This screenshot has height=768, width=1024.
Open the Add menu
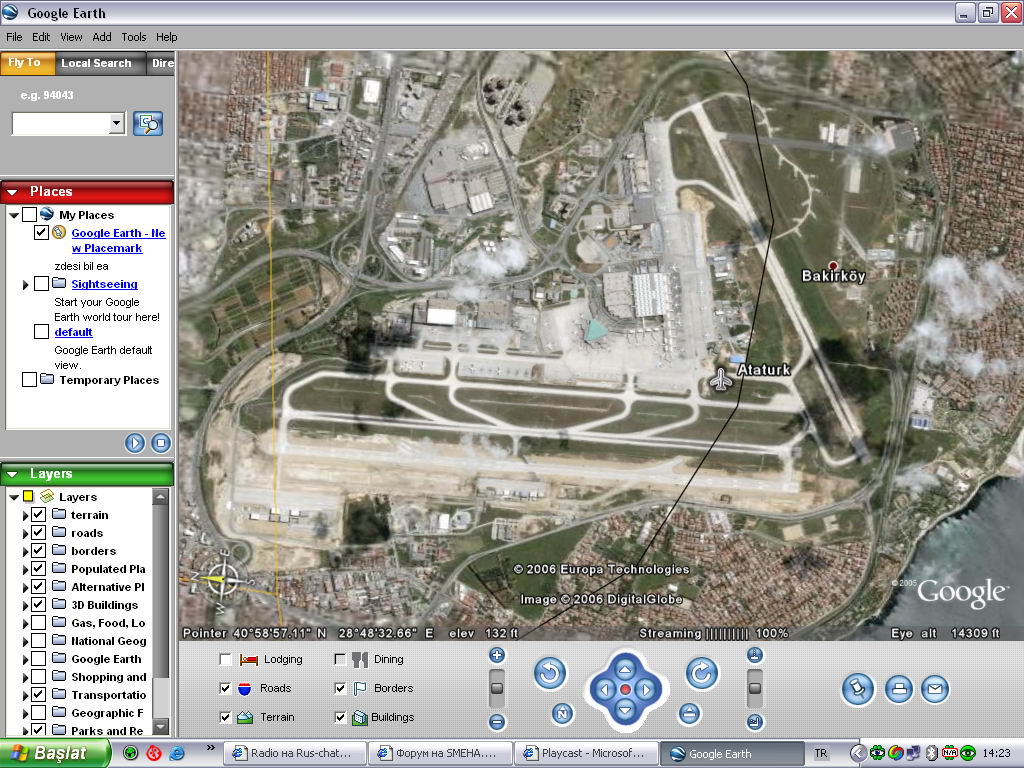[101, 37]
